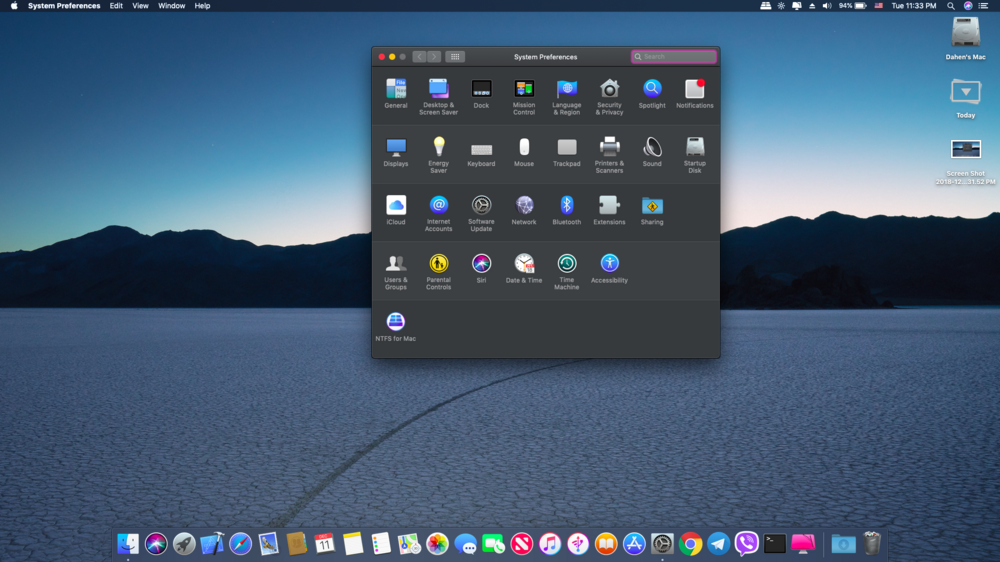Open the Sharing preference pane
Screen dimensions: 1000x562
(652, 206)
